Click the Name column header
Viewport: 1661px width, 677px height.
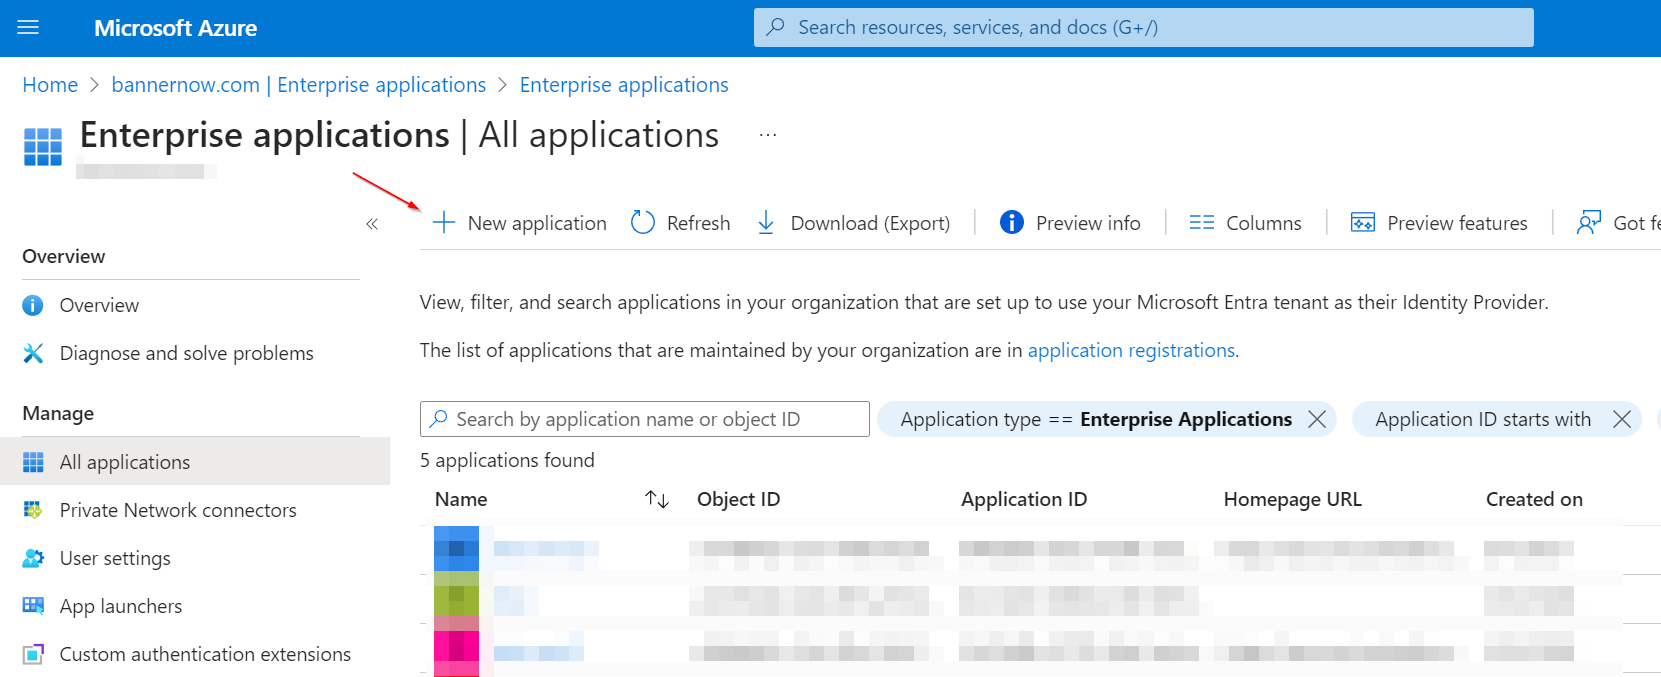(x=461, y=499)
